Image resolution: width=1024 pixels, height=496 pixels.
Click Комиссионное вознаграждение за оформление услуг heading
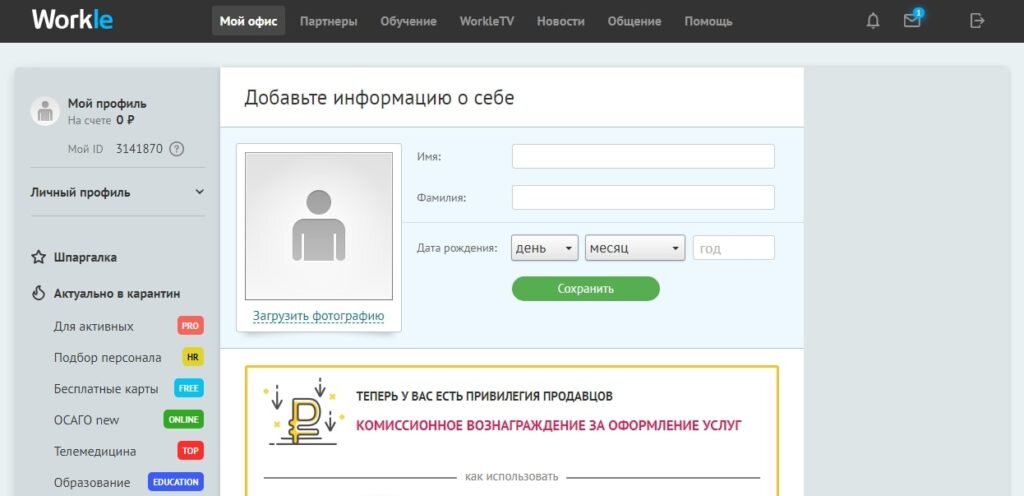(x=549, y=426)
